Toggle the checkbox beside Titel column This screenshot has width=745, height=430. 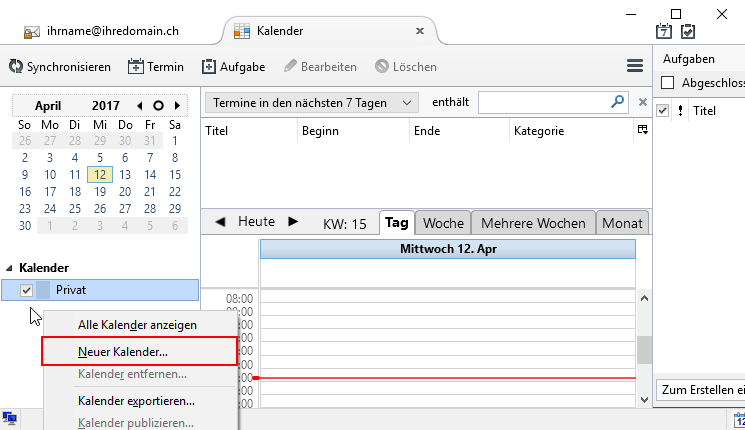(x=663, y=111)
